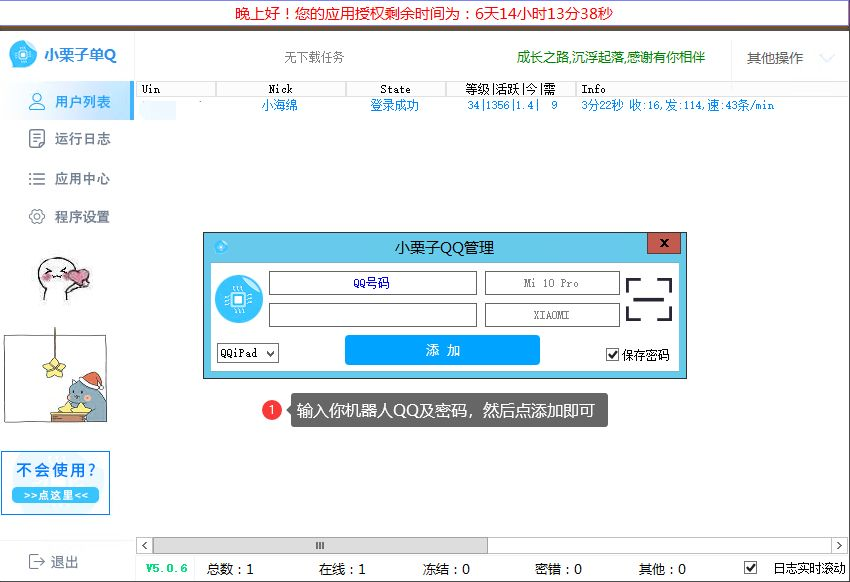
Task: Click the document icon beside 运行日志
Action: click(x=36, y=139)
